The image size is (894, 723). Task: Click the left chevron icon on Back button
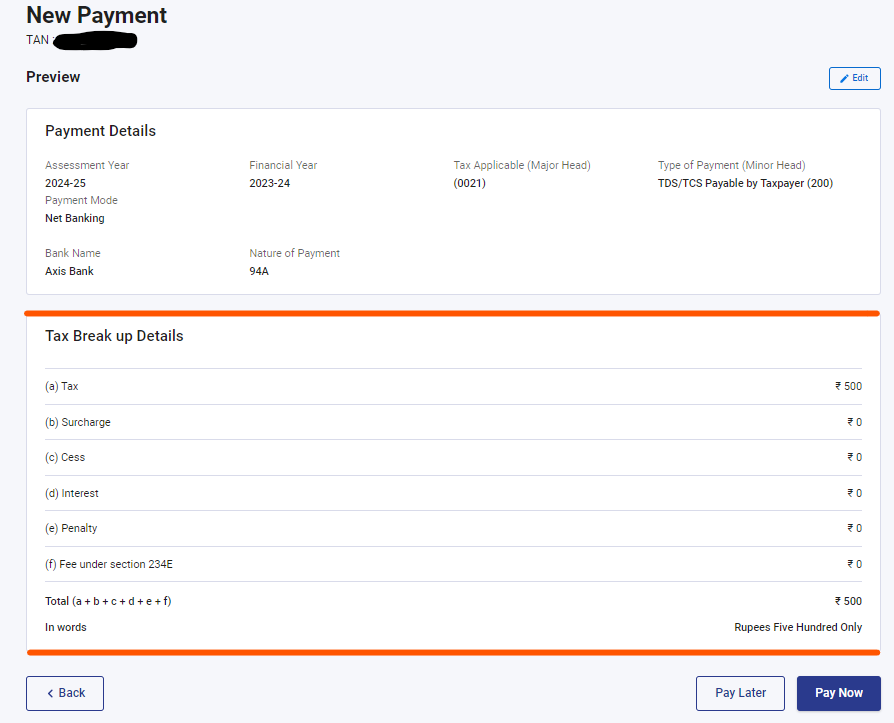coord(50,693)
